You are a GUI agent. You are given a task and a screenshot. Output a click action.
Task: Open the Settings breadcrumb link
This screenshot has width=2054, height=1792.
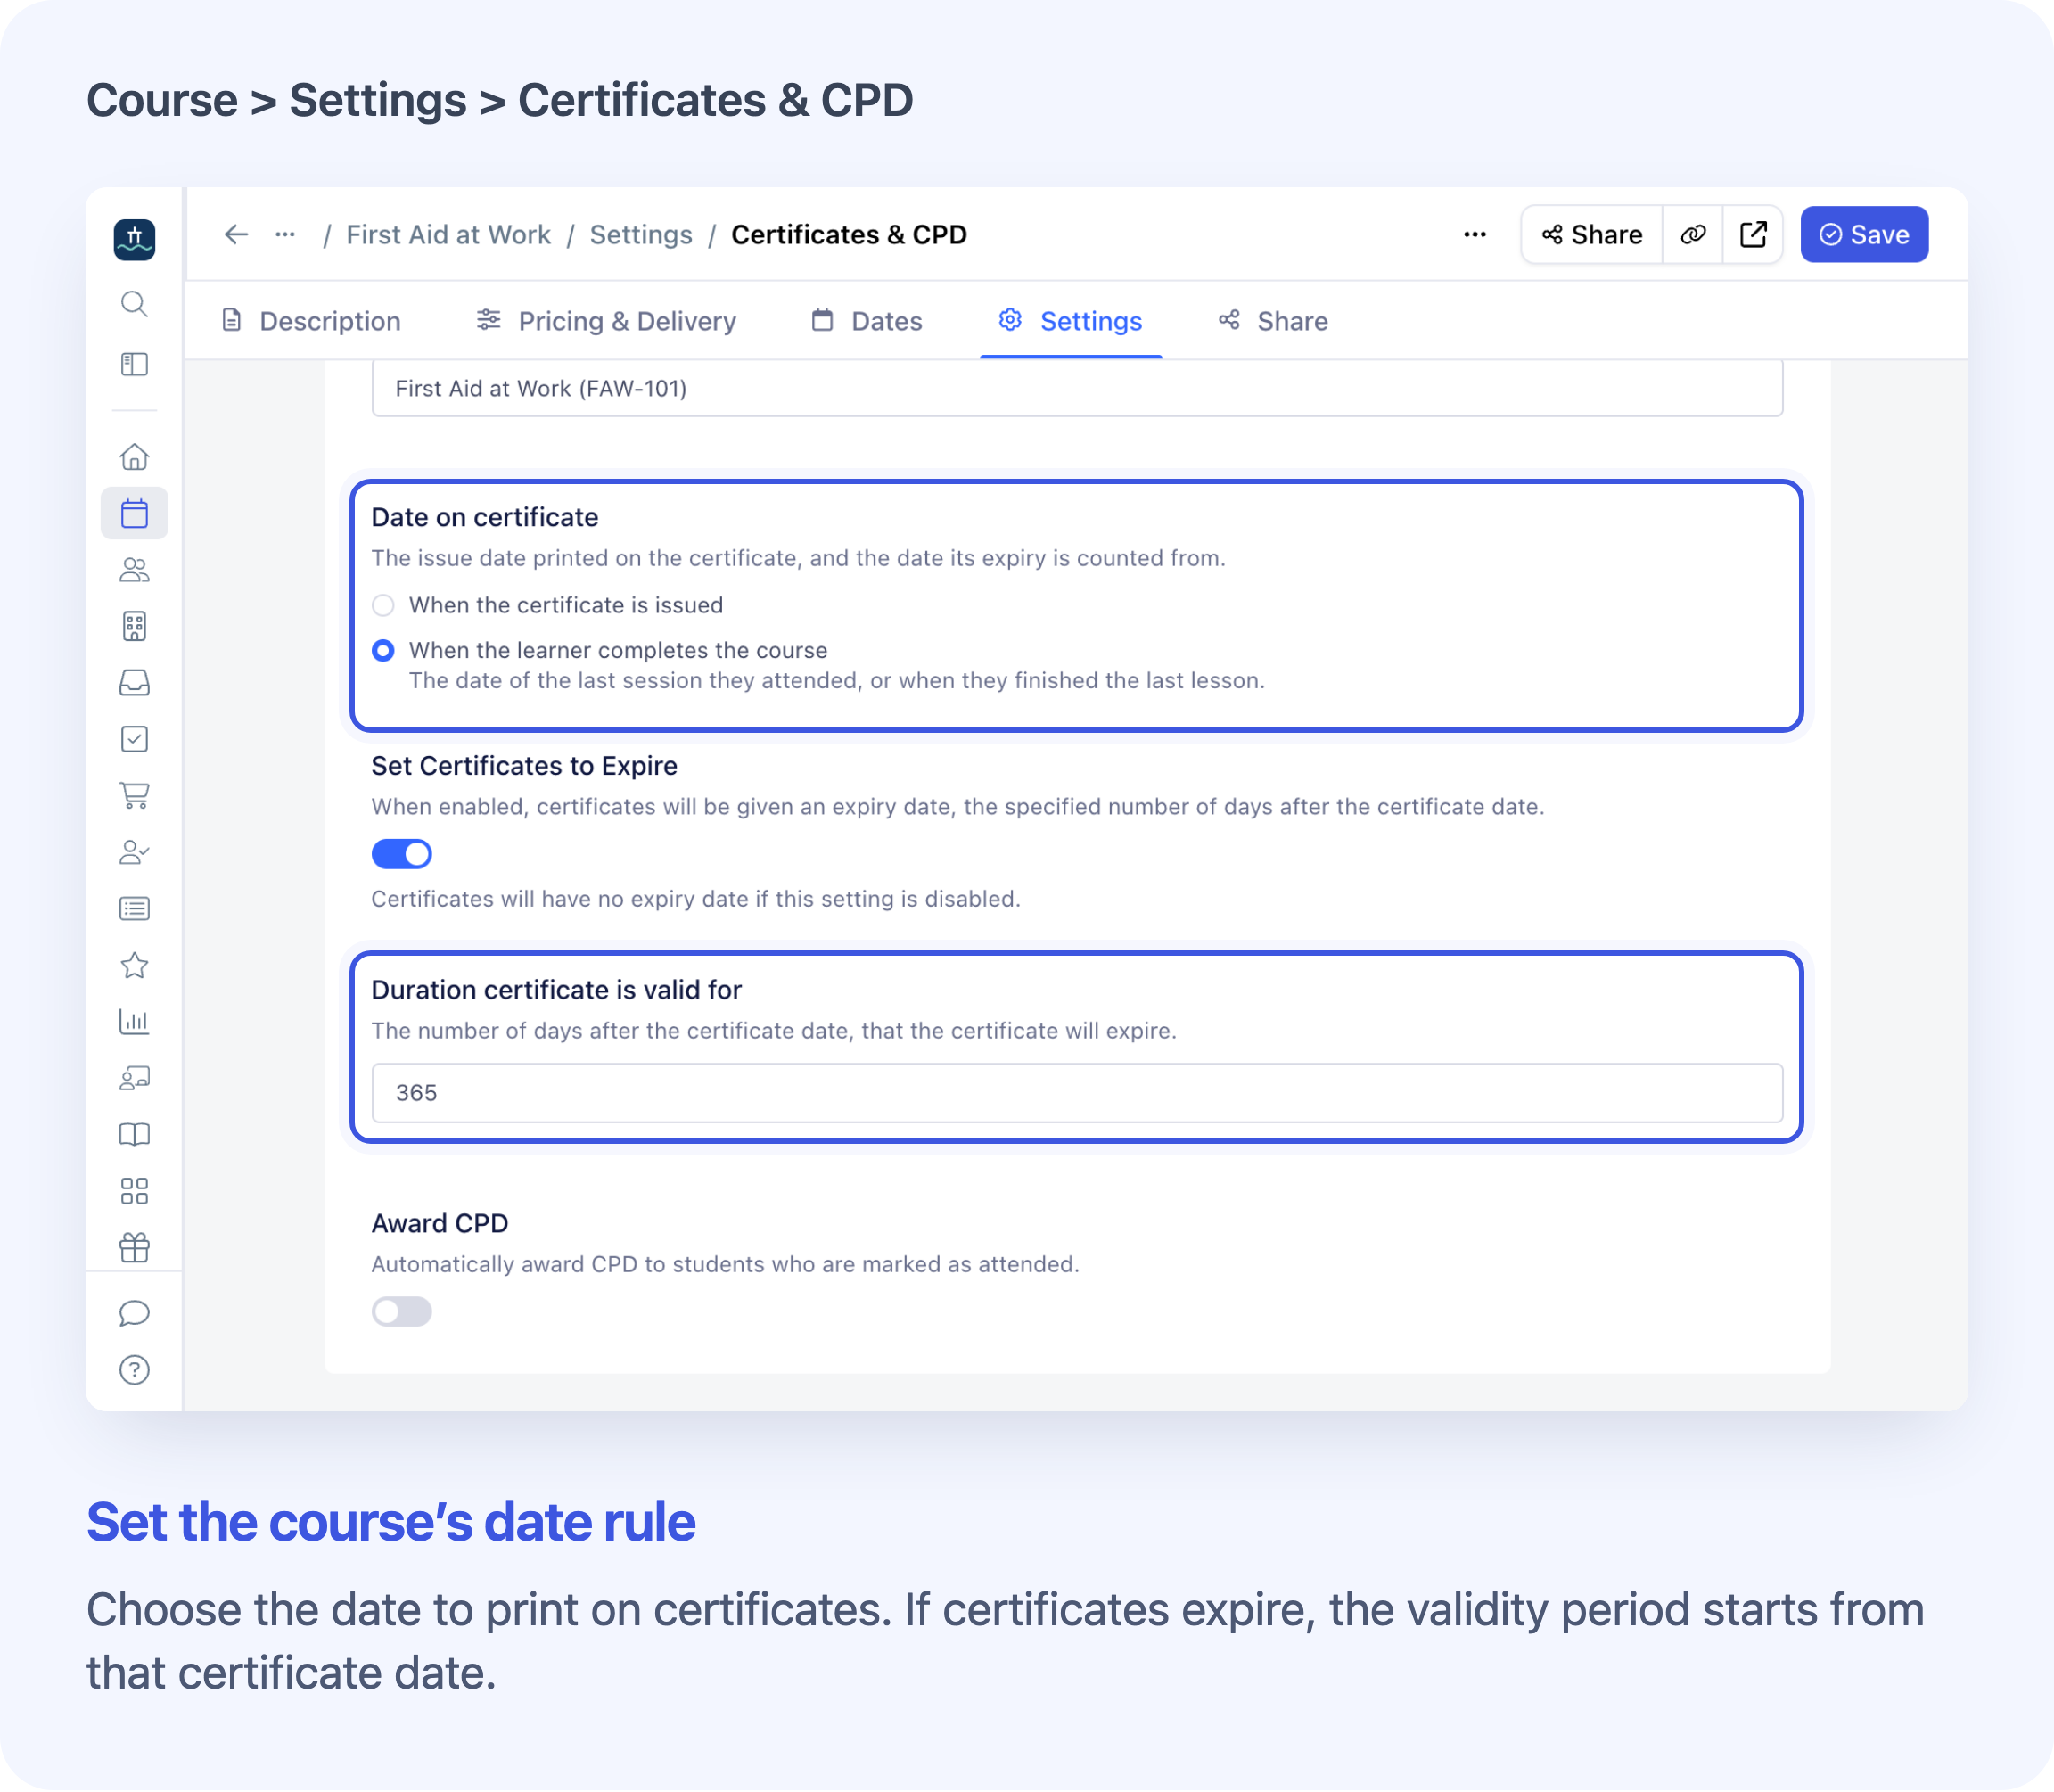point(641,235)
